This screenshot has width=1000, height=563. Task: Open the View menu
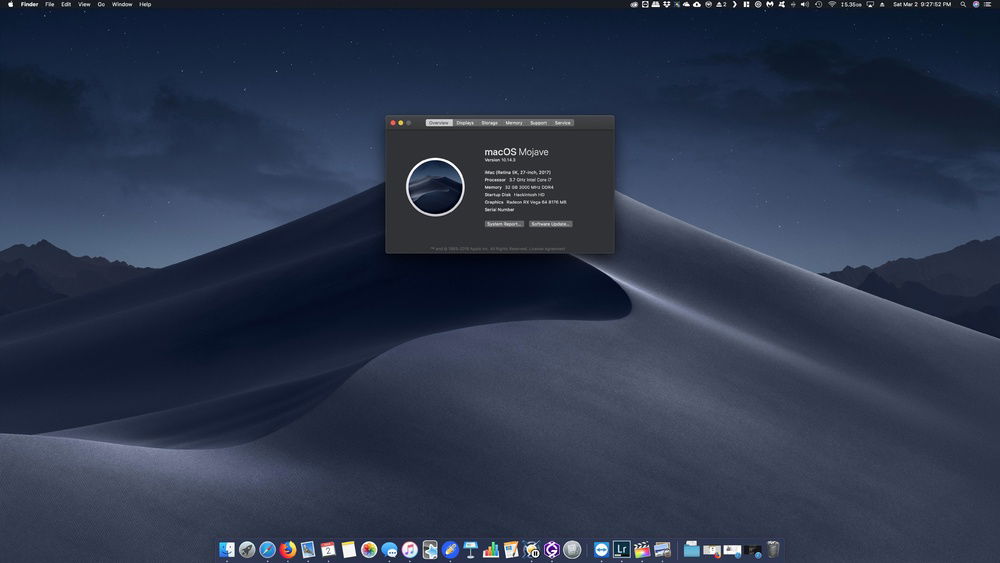84,4
